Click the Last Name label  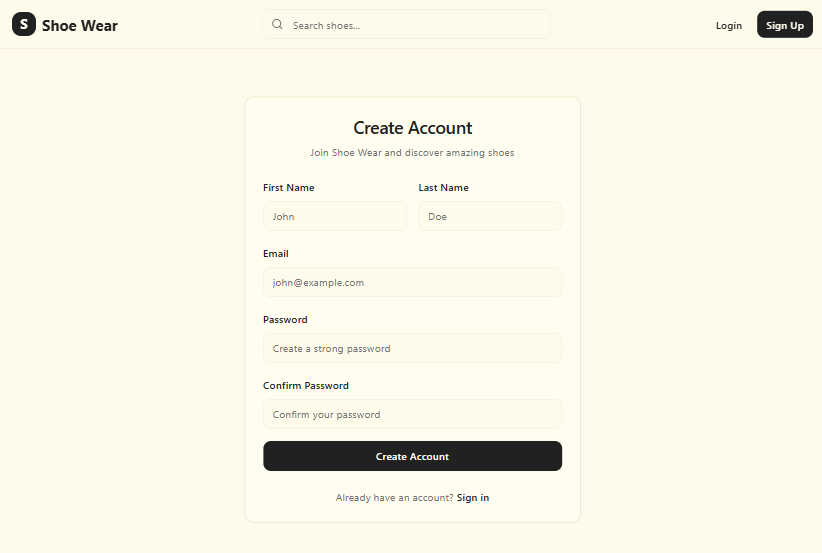[x=443, y=188]
